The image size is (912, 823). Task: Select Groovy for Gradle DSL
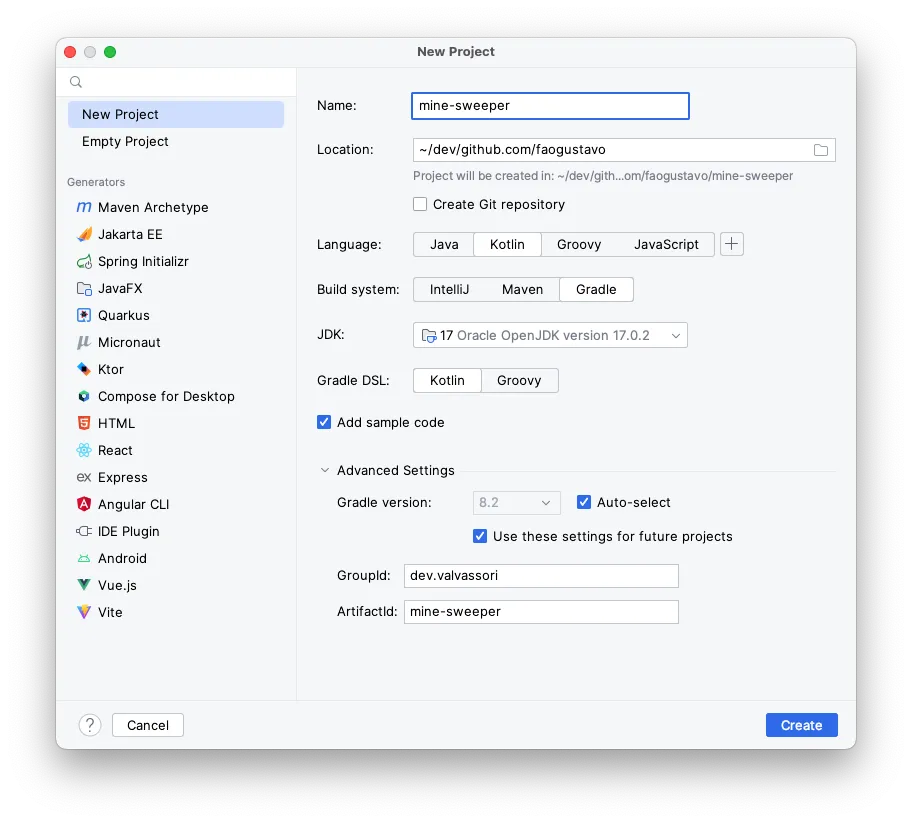coord(519,380)
